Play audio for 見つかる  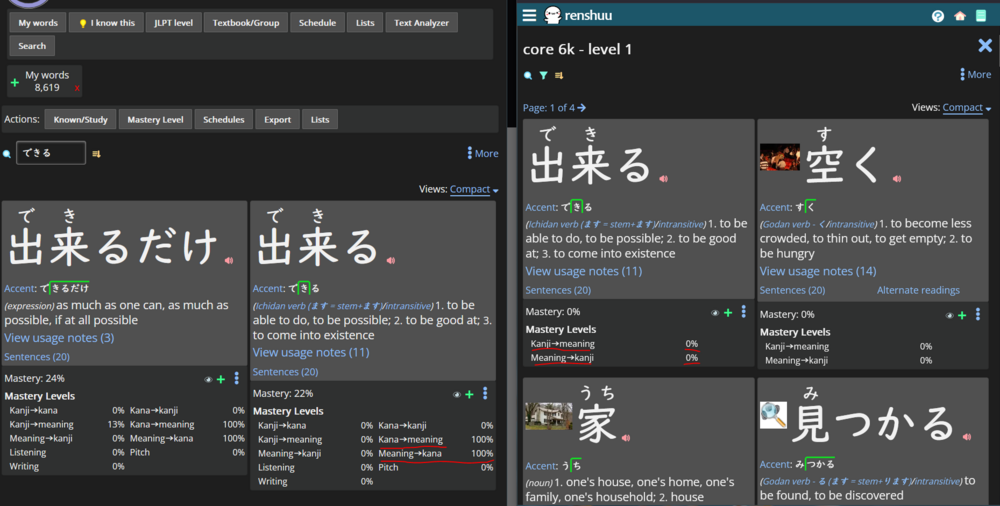click(x=967, y=437)
